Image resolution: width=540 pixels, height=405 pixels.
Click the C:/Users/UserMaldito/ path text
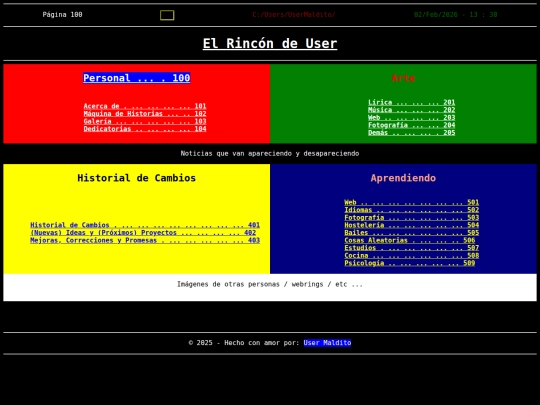(x=293, y=14)
